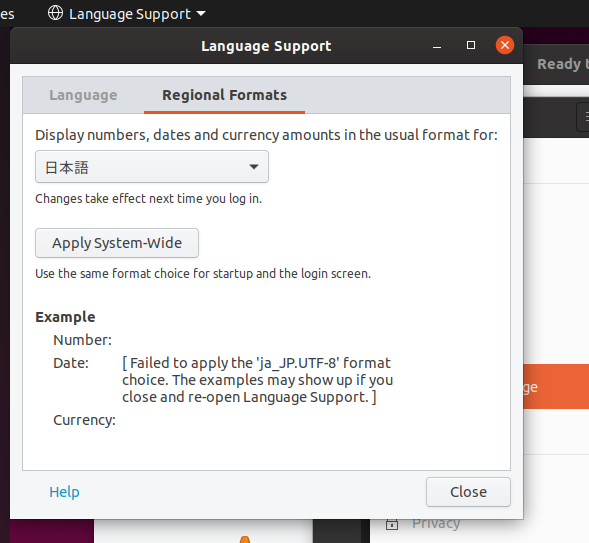Click the globe icon in the top bar
The width and height of the screenshot is (589, 543).
pos(55,13)
